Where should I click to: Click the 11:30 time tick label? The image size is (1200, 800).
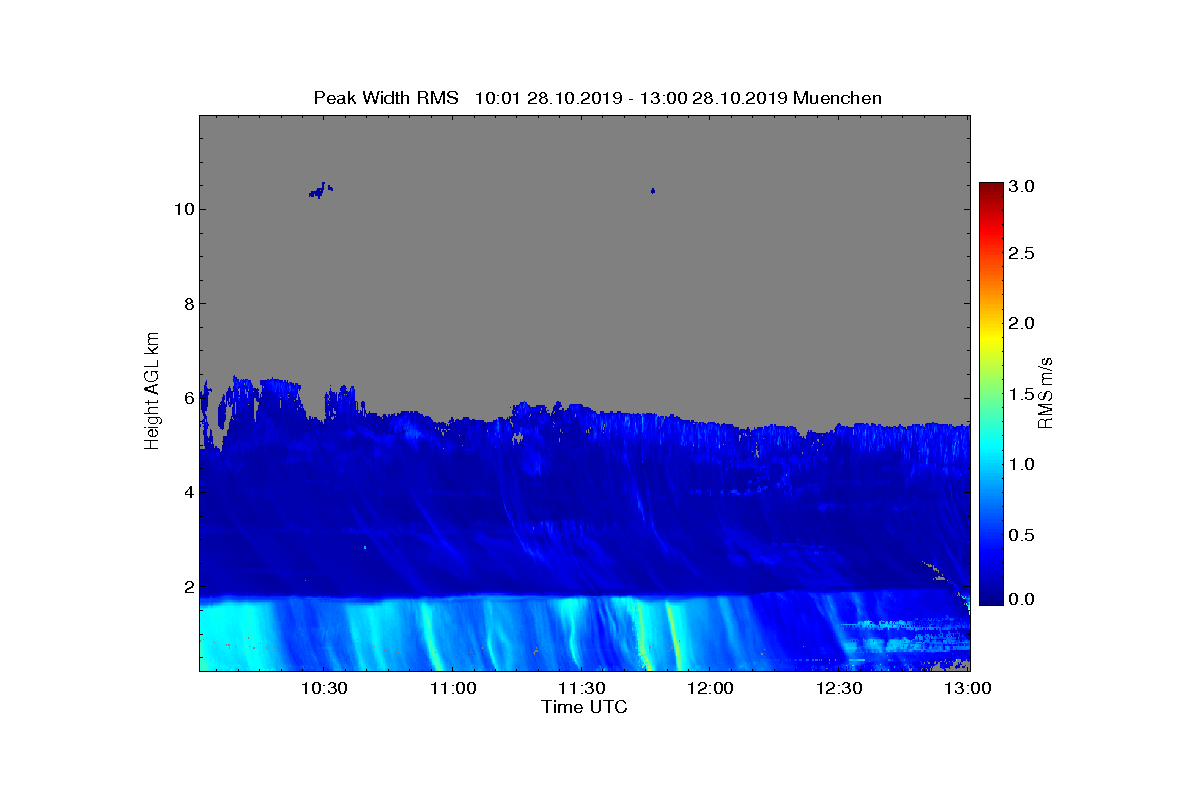point(581,689)
